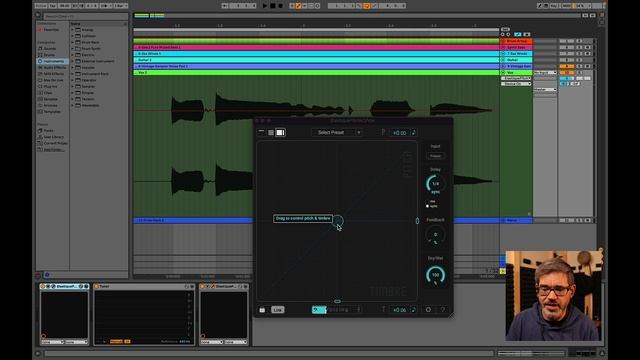Click the pitch and timbre XY puck
640x360 pixels.
point(338,221)
